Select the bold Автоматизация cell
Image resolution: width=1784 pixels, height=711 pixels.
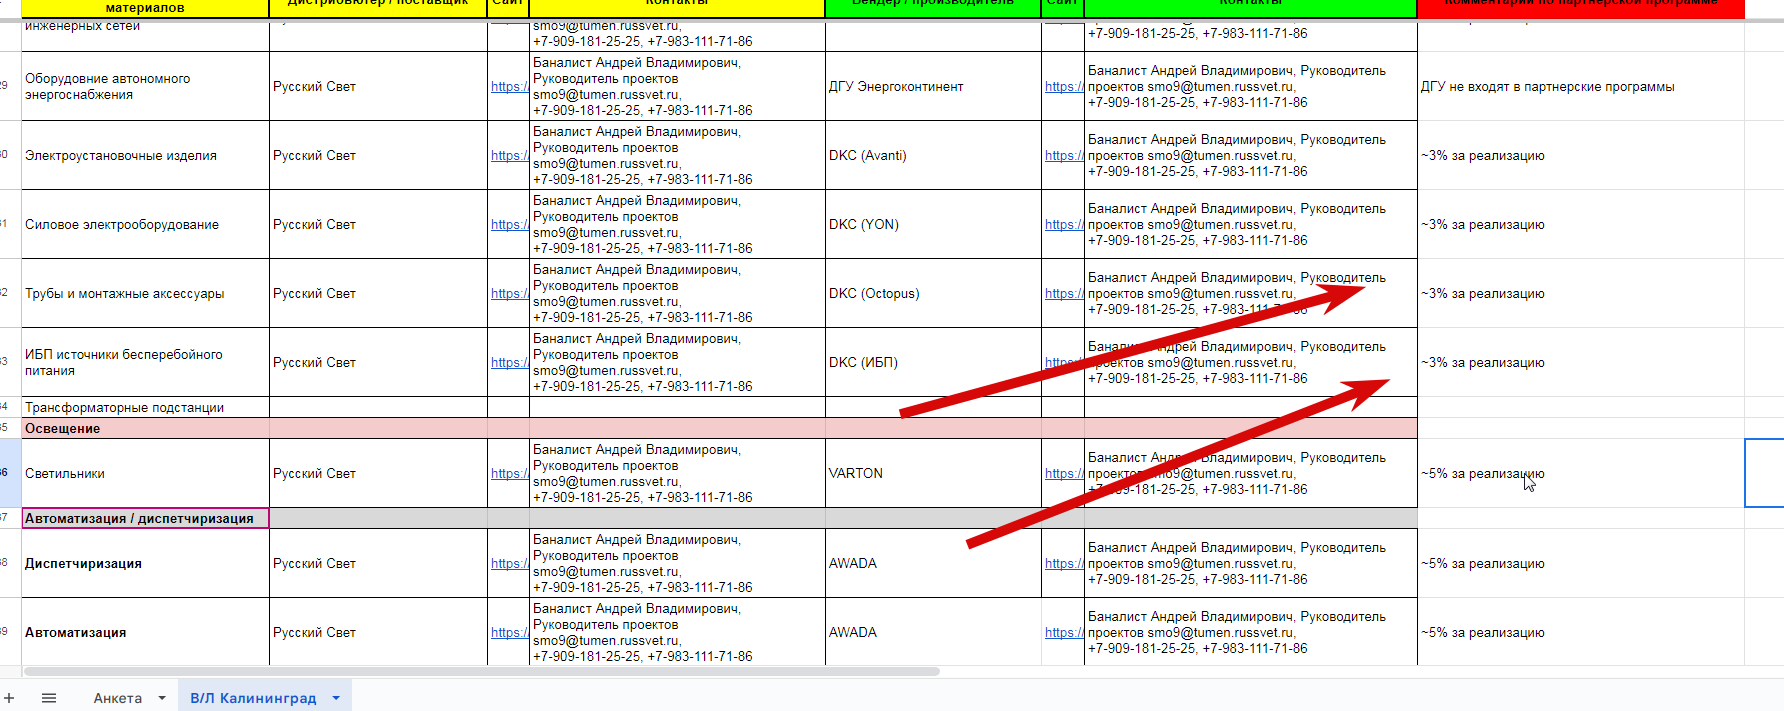pyautogui.click(x=145, y=632)
